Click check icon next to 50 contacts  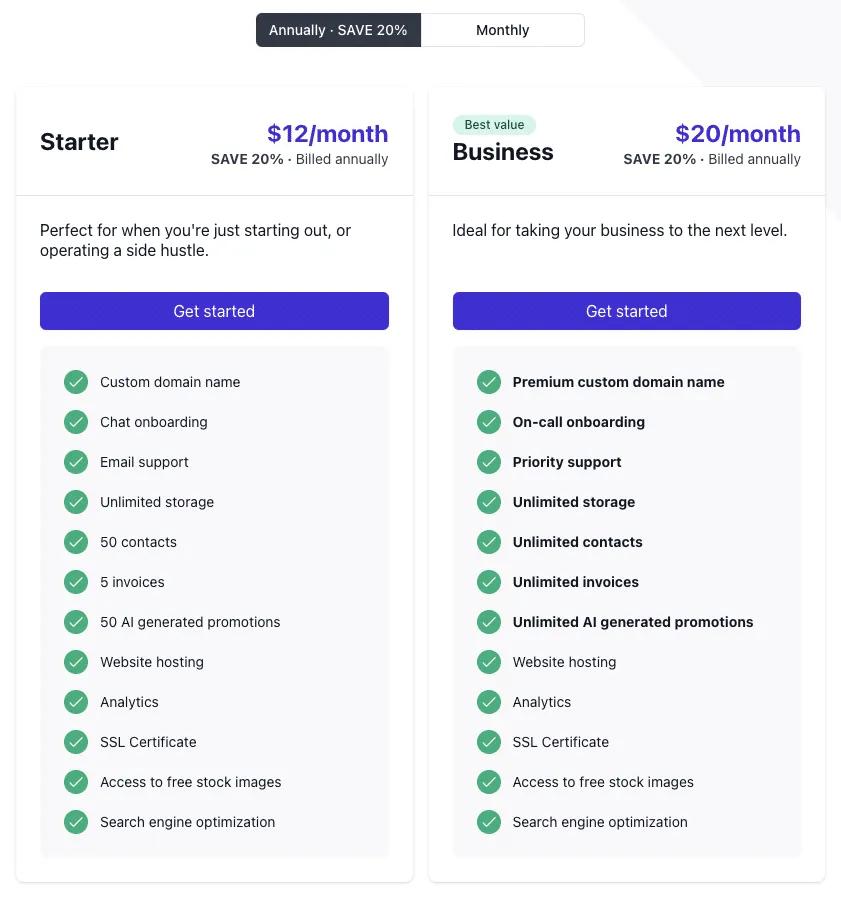pos(76,542)
